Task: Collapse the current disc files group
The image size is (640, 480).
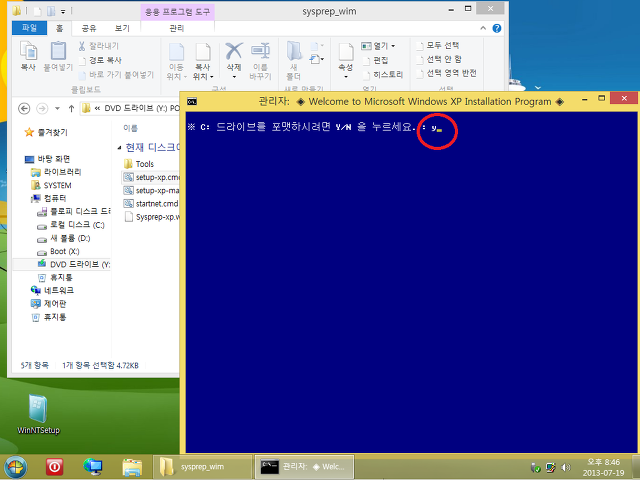Action: click(119, 147)
